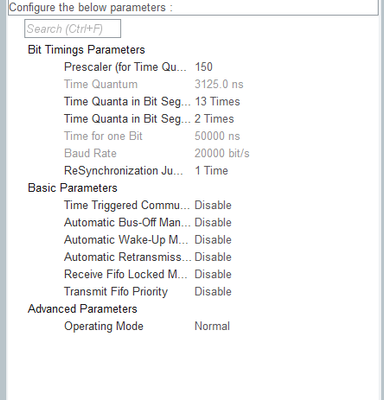The width and height of the screenshot is (384, 400).
Task: Collapse the Basic Parameters group
Action: tap(73, 188)
